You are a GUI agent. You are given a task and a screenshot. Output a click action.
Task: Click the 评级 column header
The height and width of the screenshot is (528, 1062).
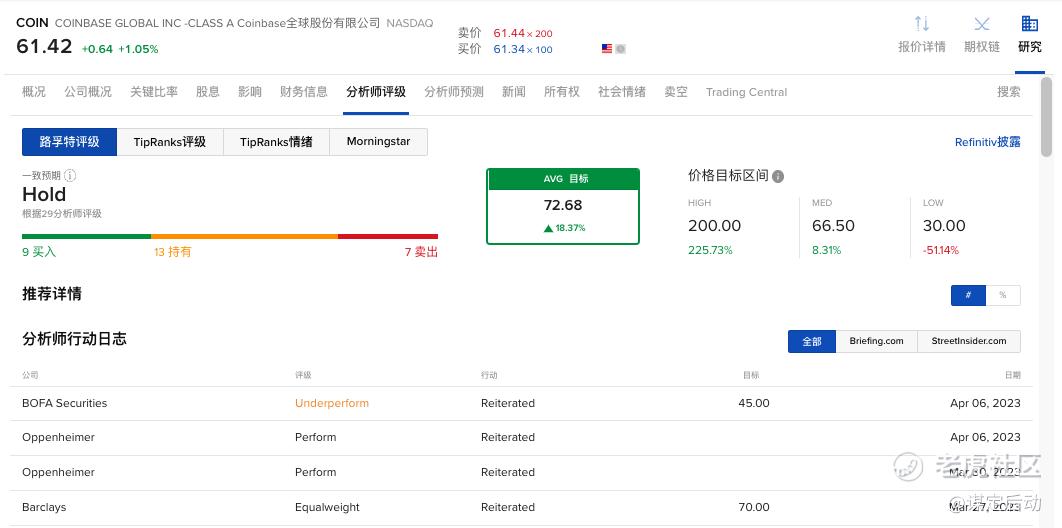[303, 375]
